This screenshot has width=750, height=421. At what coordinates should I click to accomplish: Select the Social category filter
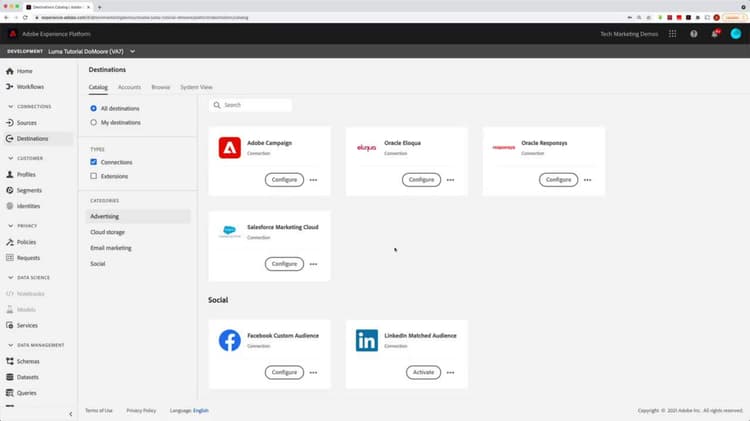coord(98,264)
